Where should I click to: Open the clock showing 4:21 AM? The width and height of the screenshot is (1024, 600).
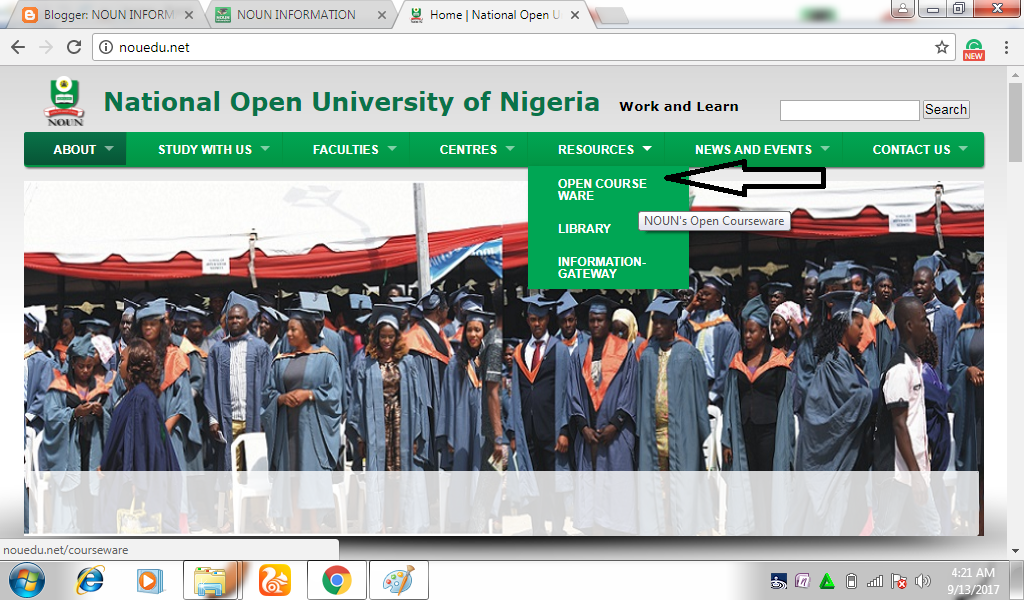pos(973,580)
